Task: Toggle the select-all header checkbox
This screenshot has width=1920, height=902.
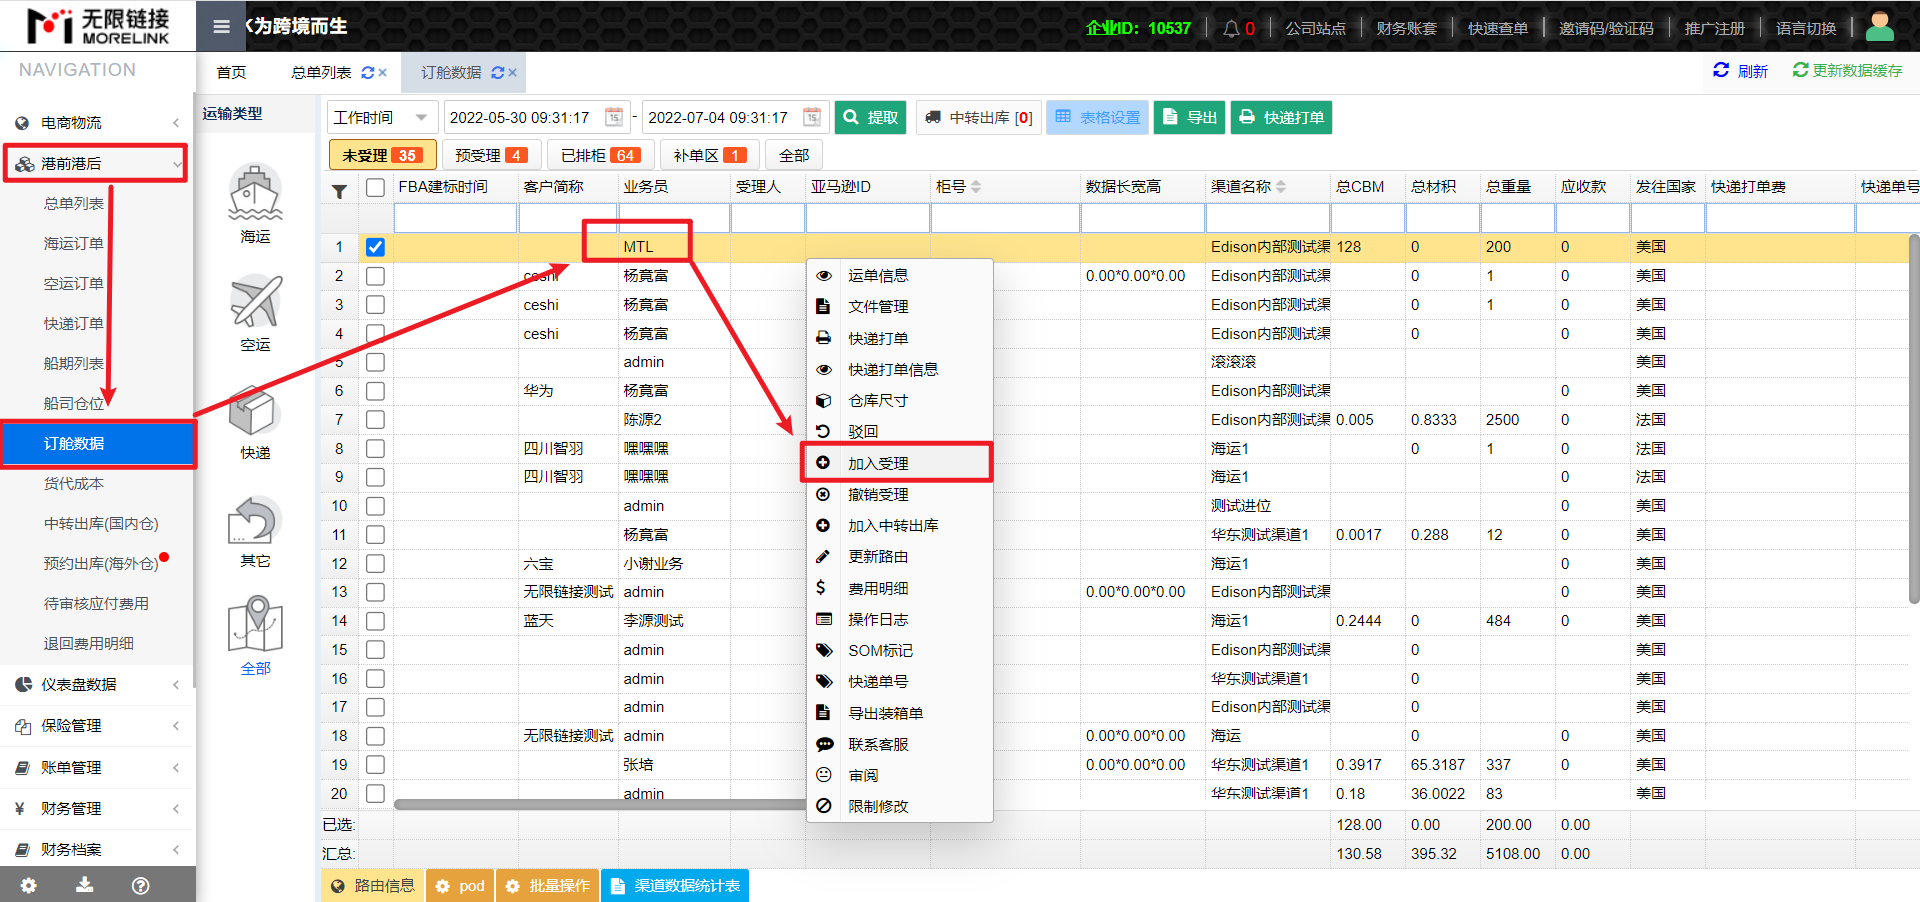Action: 375,187
